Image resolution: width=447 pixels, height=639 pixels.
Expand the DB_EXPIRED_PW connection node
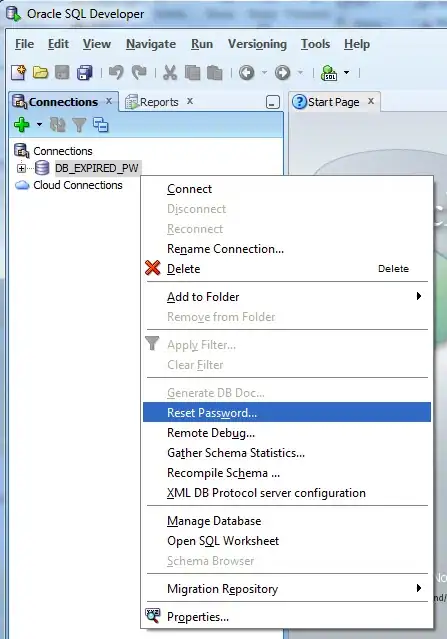point(21,168)
